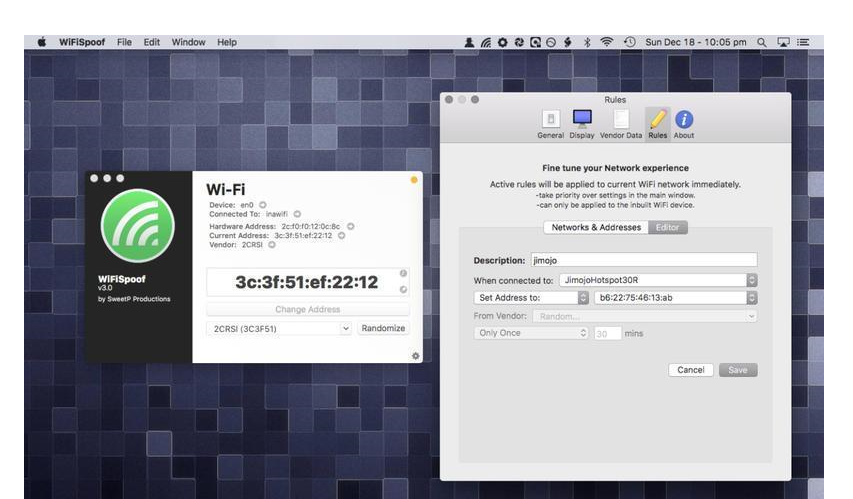
Task: Open the WiFiSpoof application menu
Action: click(82, 42)
